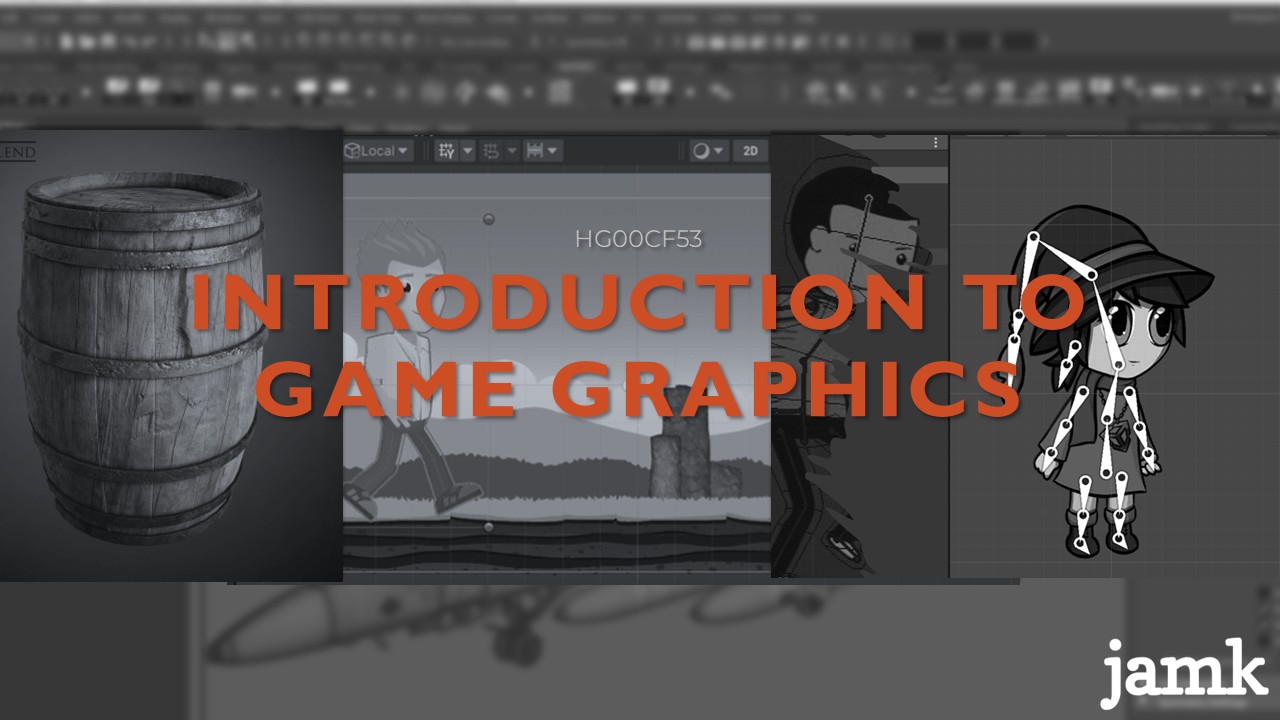1280x720 pixels.
Task: Open the three-dot panel options menu
Action: [x=936, y=143]
